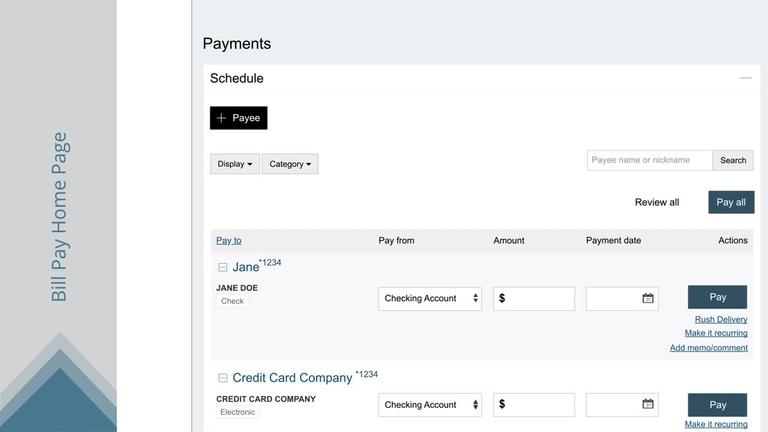Click the Actions column header
This screenshot has width=768, height=432.
pos(733,240)
